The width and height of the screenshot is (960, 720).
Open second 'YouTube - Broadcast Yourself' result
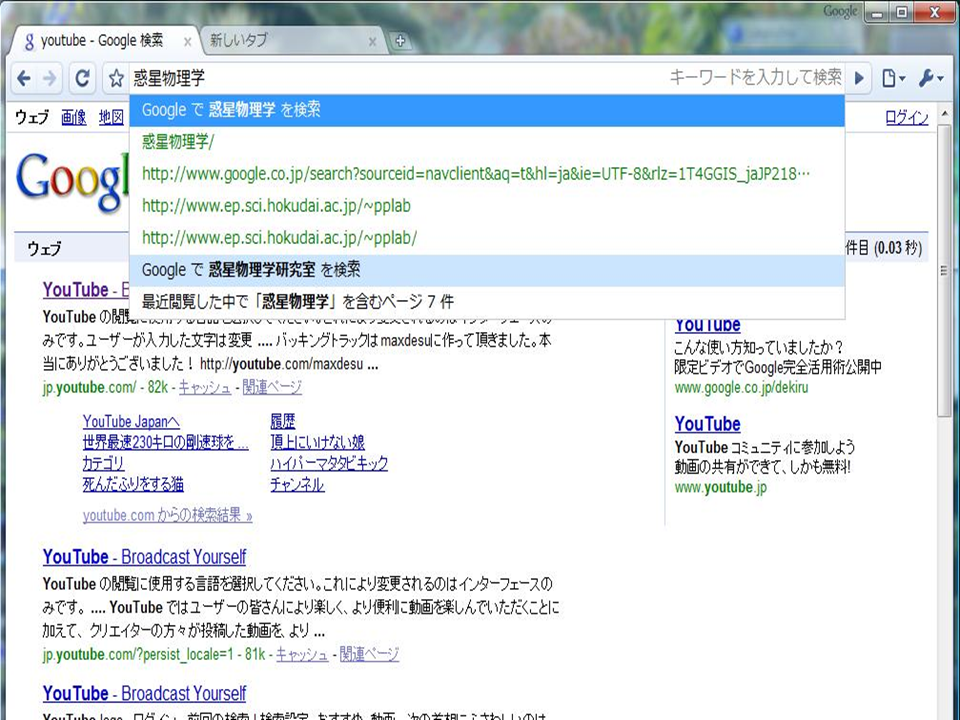(144, 557)
